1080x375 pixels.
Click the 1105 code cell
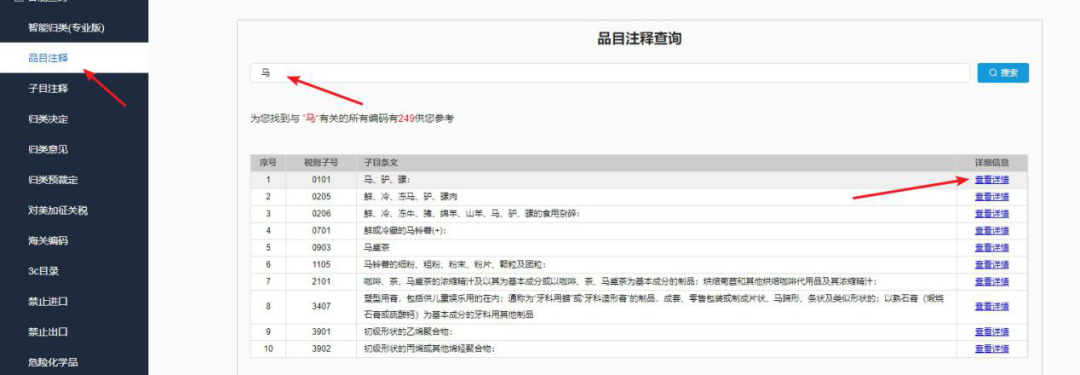pyautogui.click(x=321, y=265)
